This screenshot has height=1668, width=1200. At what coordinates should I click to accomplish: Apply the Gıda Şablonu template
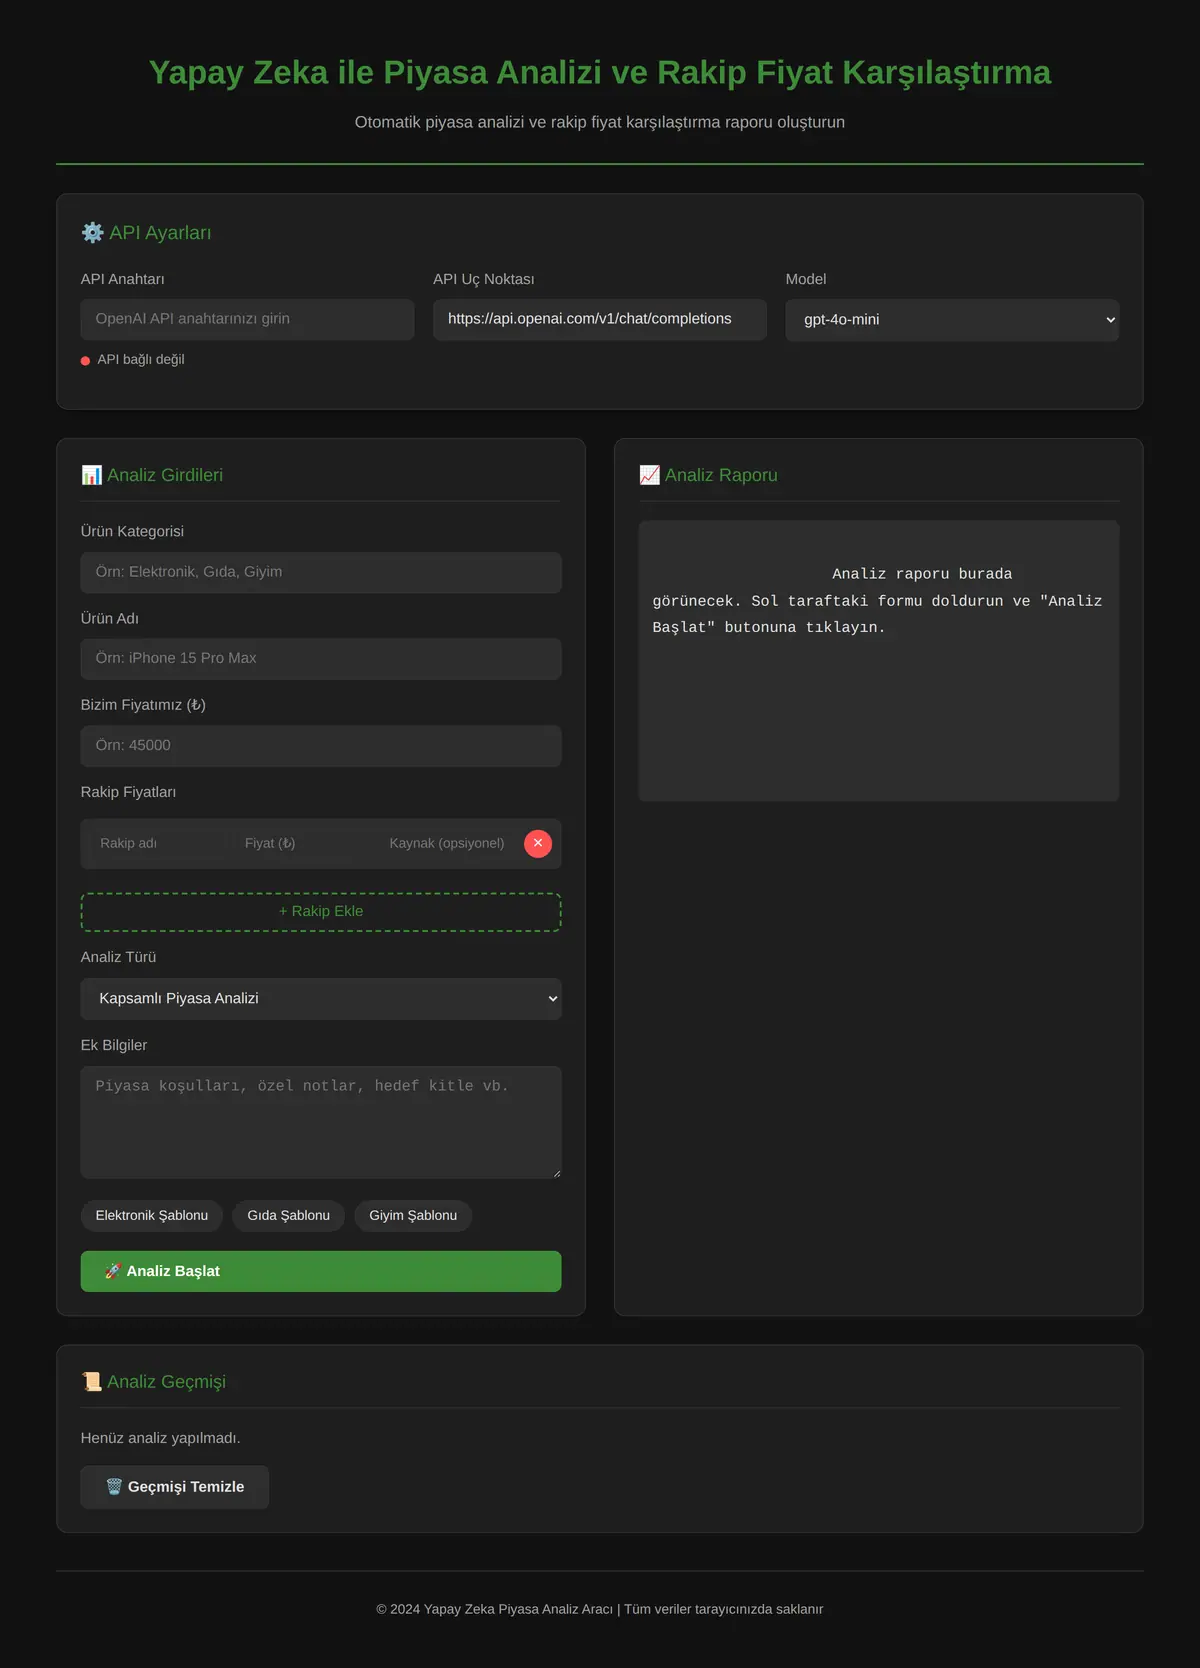289,1216
